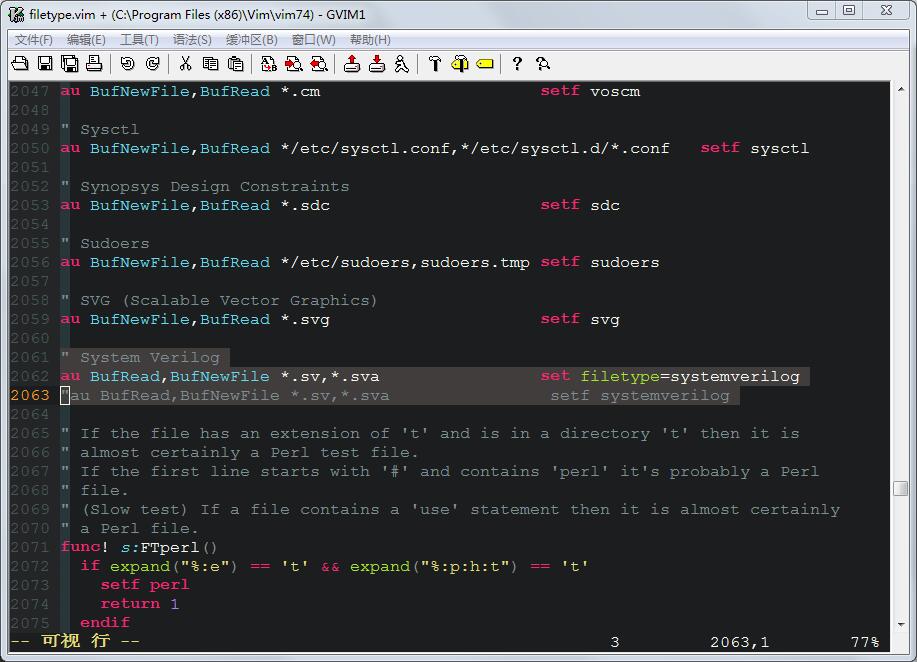
Task: Click the Undo toolbar icon
Action: click(x=127, y=63)
